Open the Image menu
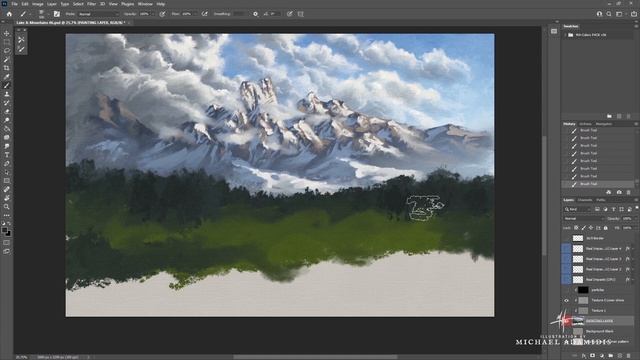Viewport: 640px width, 360px height. point(38,4)
